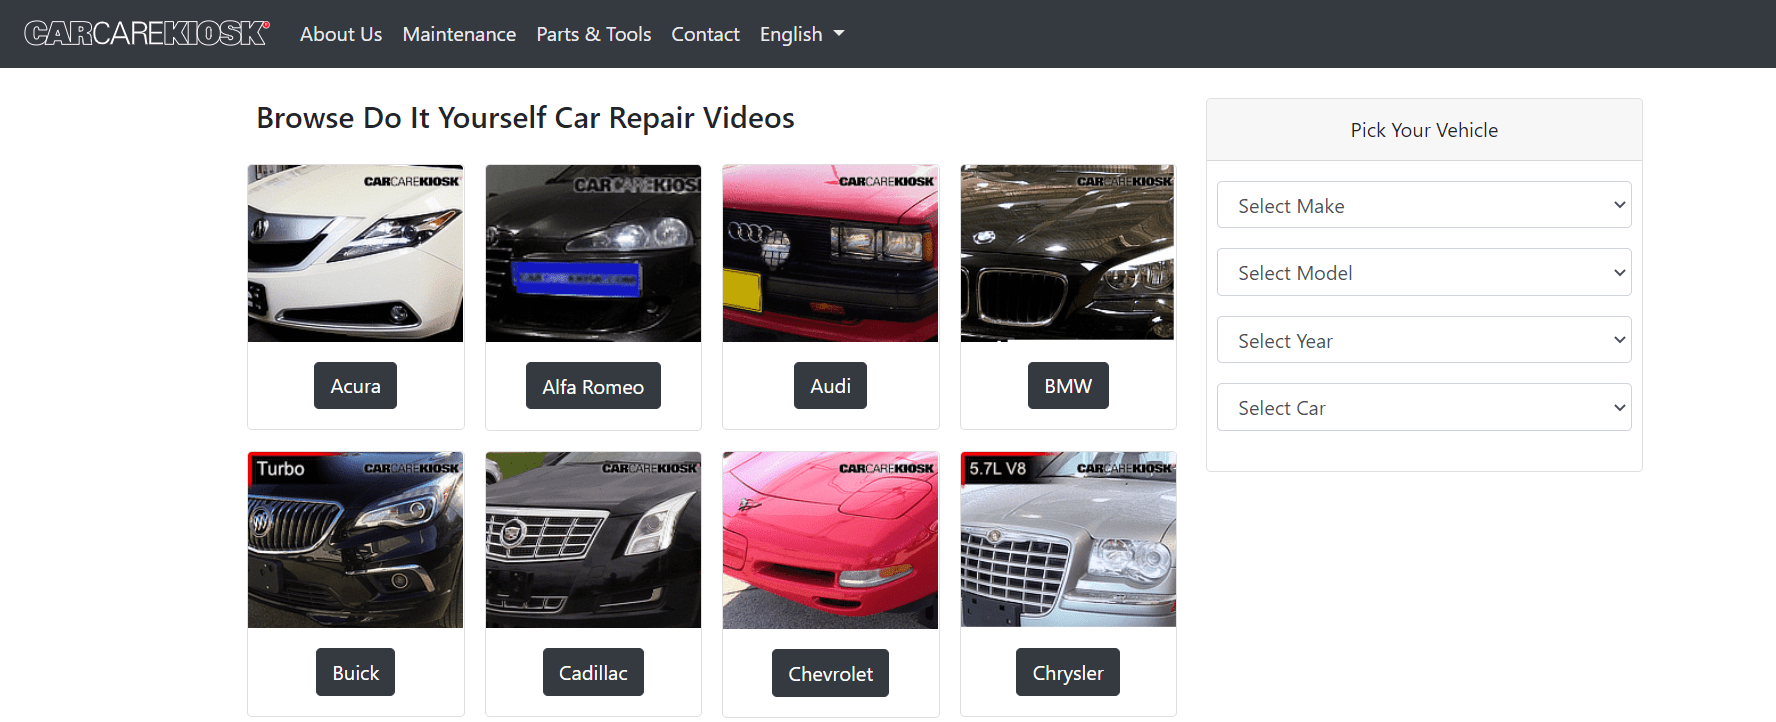Click the Audi button
1776x722 pixels.
coord(830,386)
